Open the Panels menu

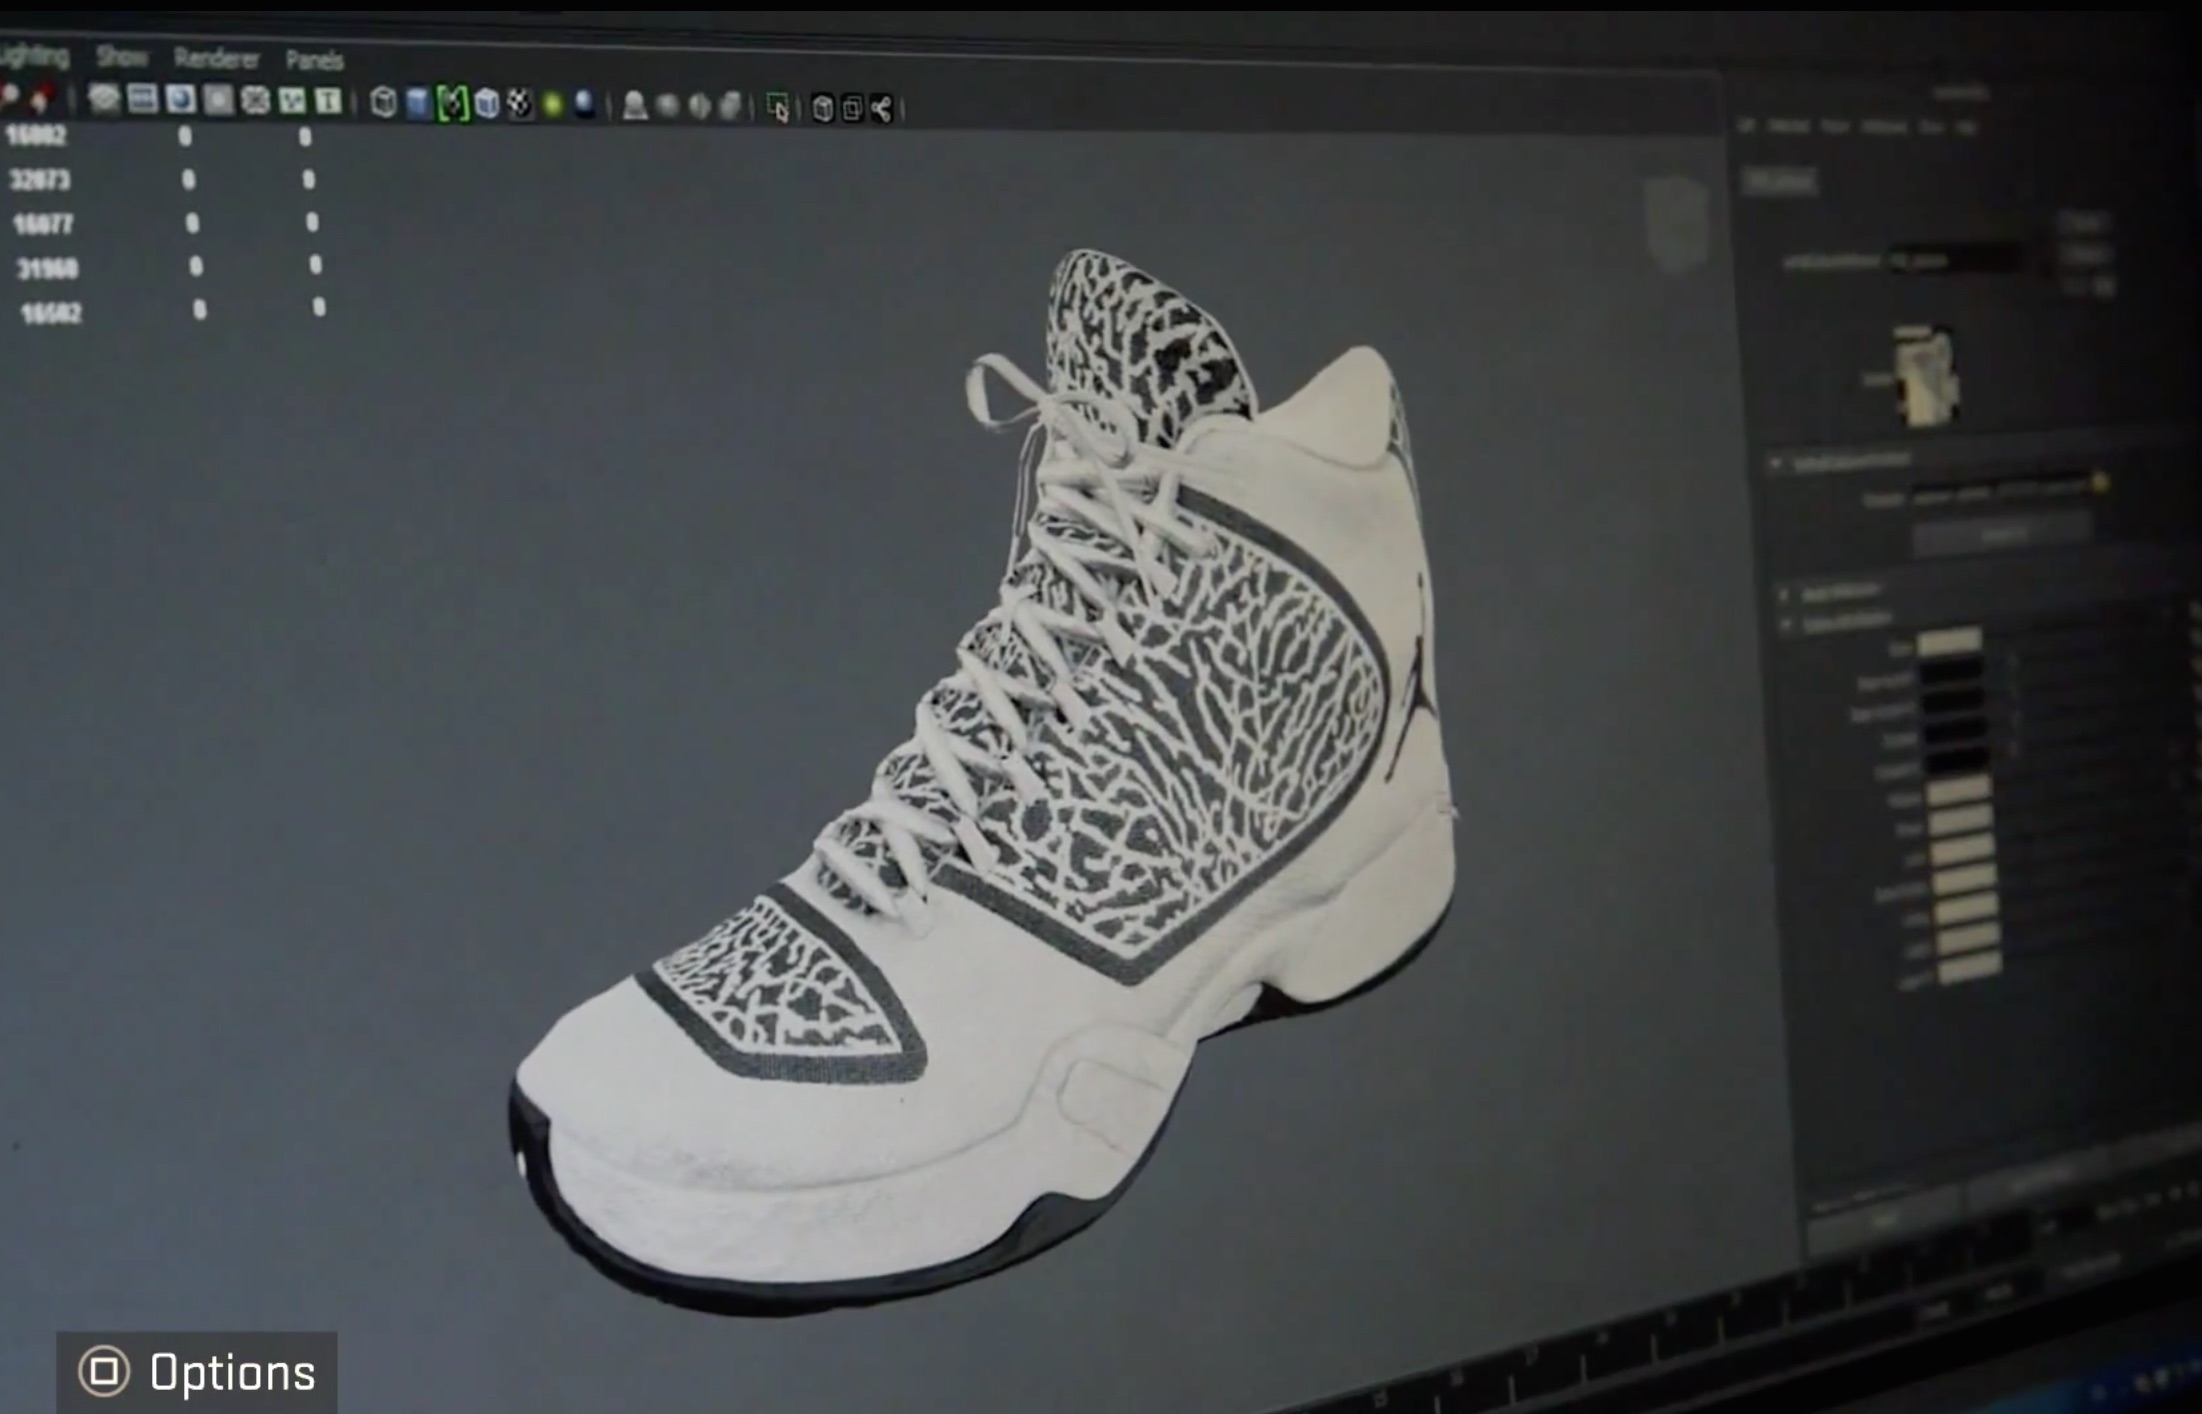pyautogui.click(x=315, y=60)
